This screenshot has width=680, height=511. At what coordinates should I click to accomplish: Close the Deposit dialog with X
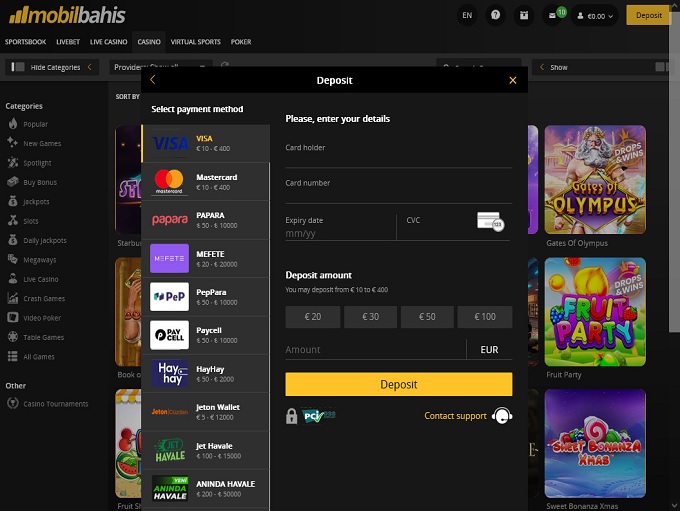(x=513, y=80)
